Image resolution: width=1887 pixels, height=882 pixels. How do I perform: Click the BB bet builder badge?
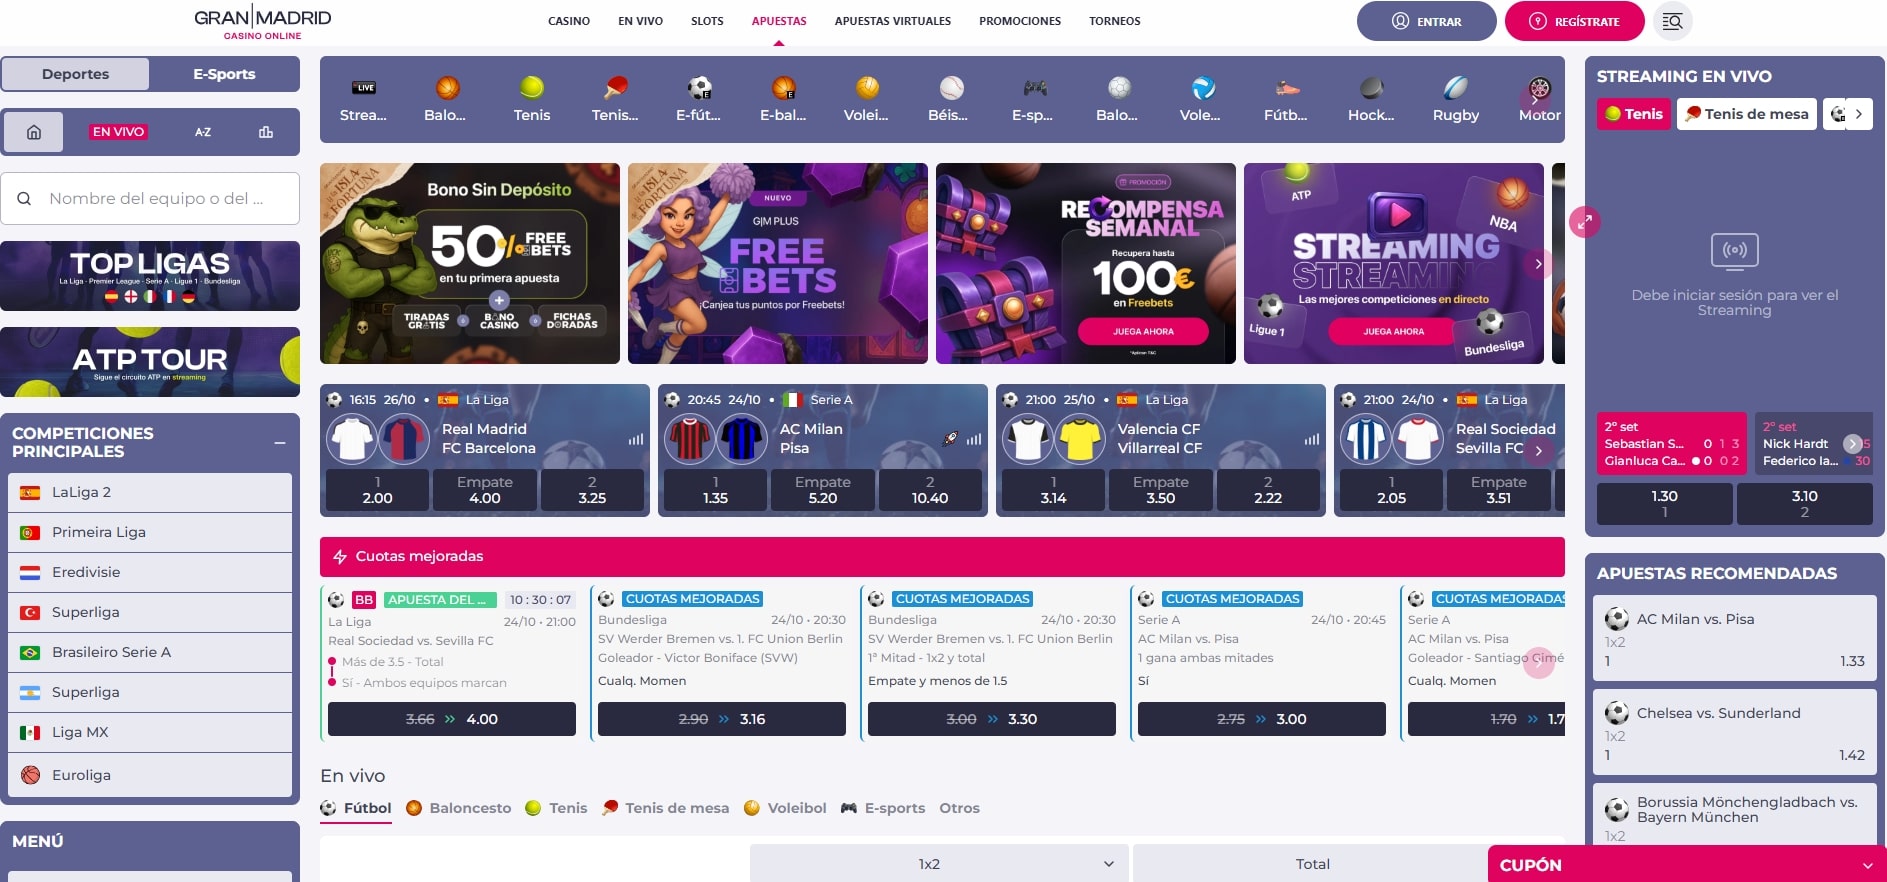(364, 600)
